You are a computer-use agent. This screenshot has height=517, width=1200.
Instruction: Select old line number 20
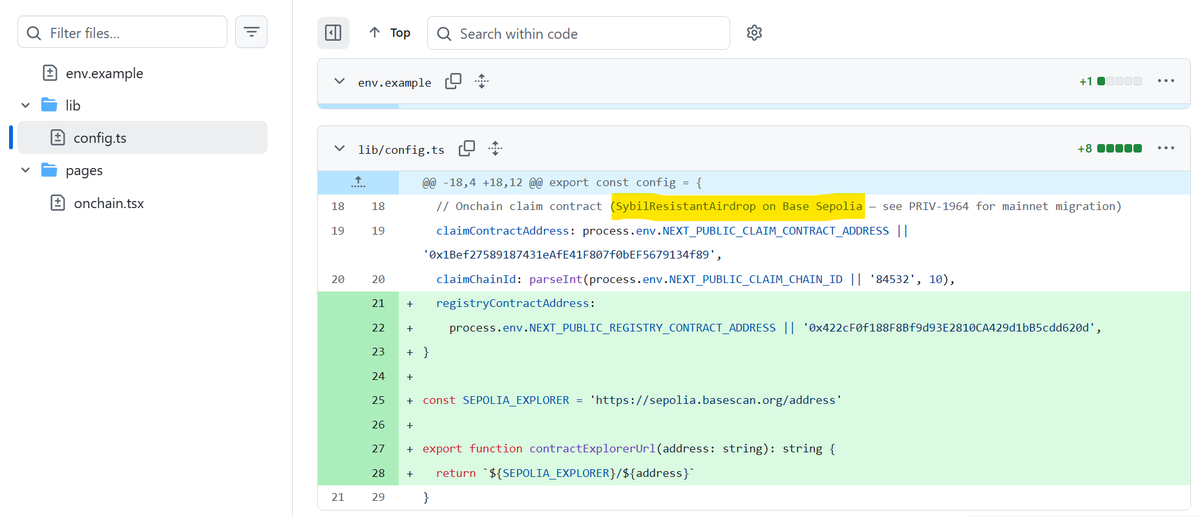(x=338, y=279)
